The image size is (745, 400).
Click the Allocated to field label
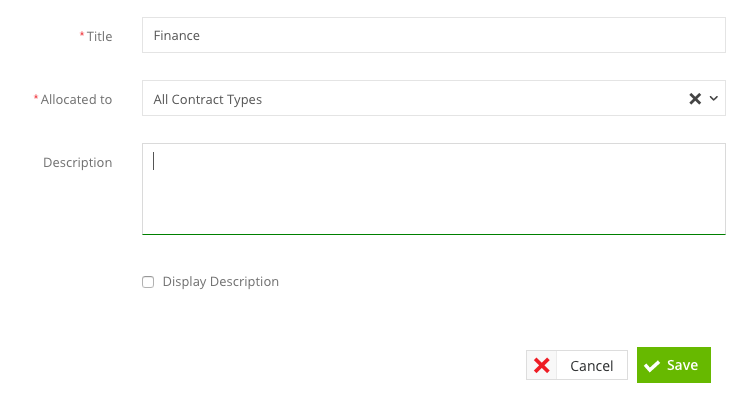[x=76, y=99]
